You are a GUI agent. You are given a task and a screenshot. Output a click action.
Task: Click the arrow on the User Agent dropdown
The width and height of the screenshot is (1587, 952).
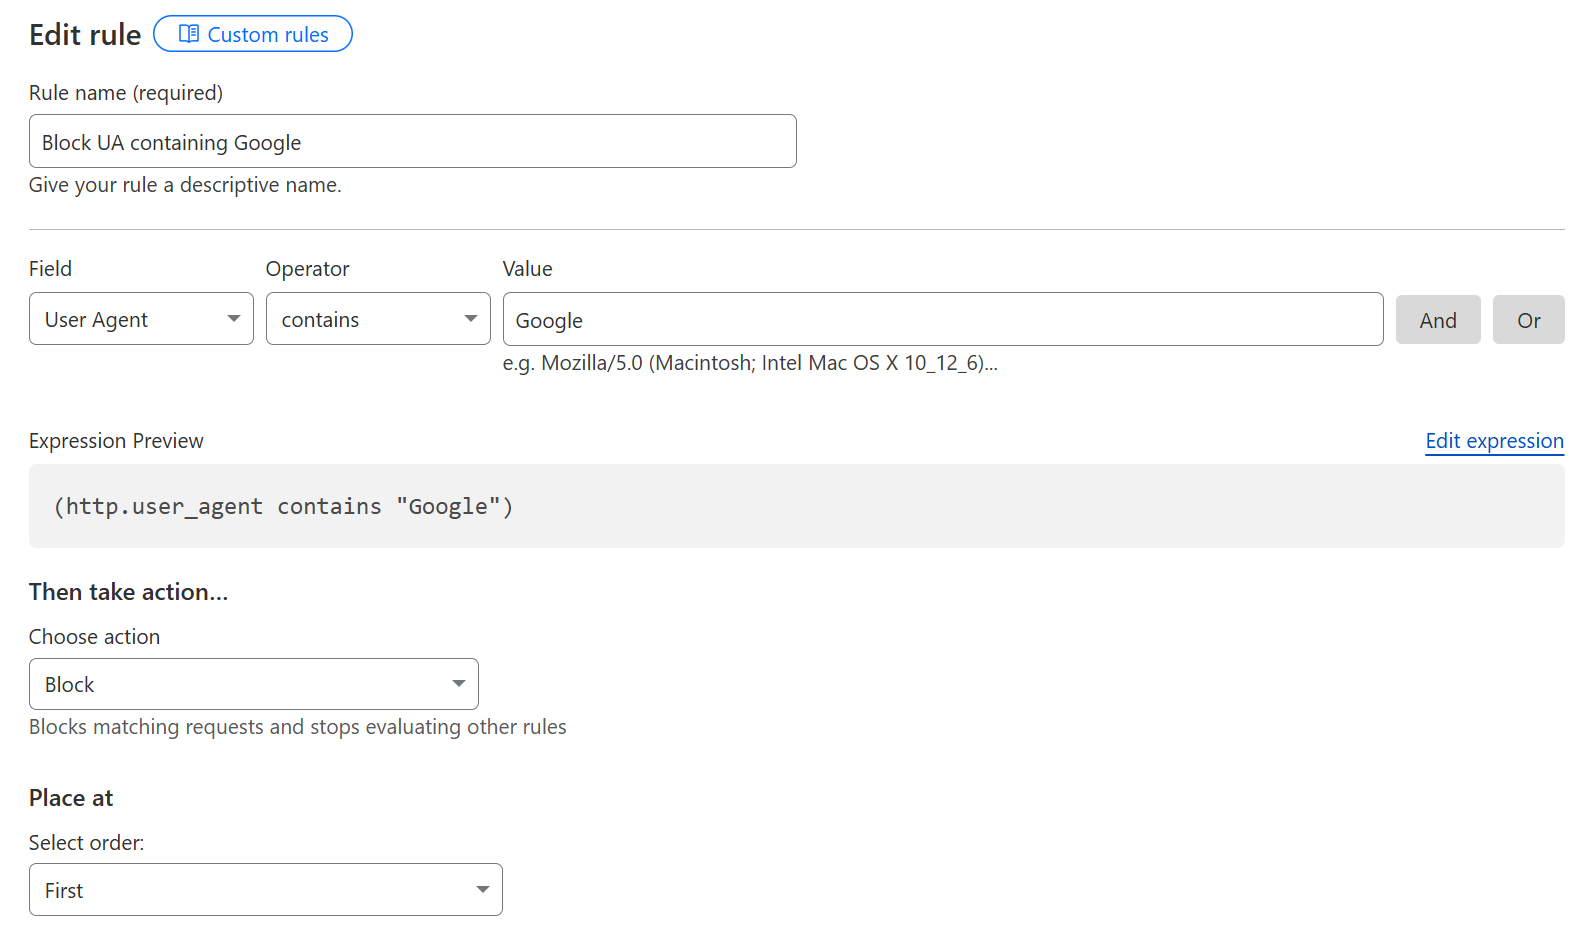point(234,319)
